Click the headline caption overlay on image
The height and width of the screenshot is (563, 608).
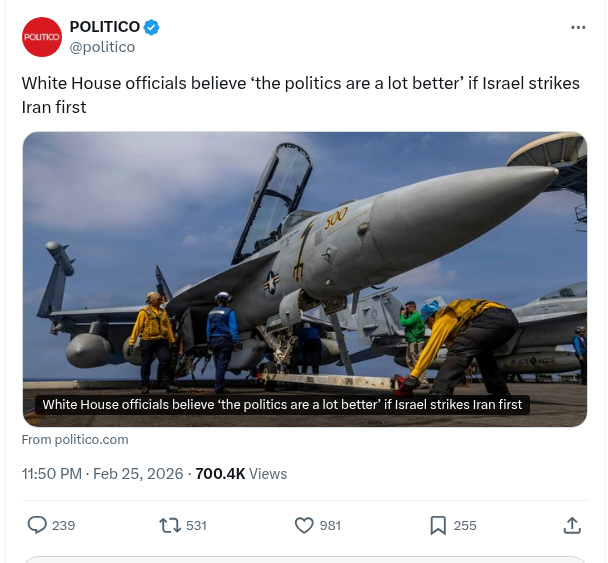tap(282, 405)
